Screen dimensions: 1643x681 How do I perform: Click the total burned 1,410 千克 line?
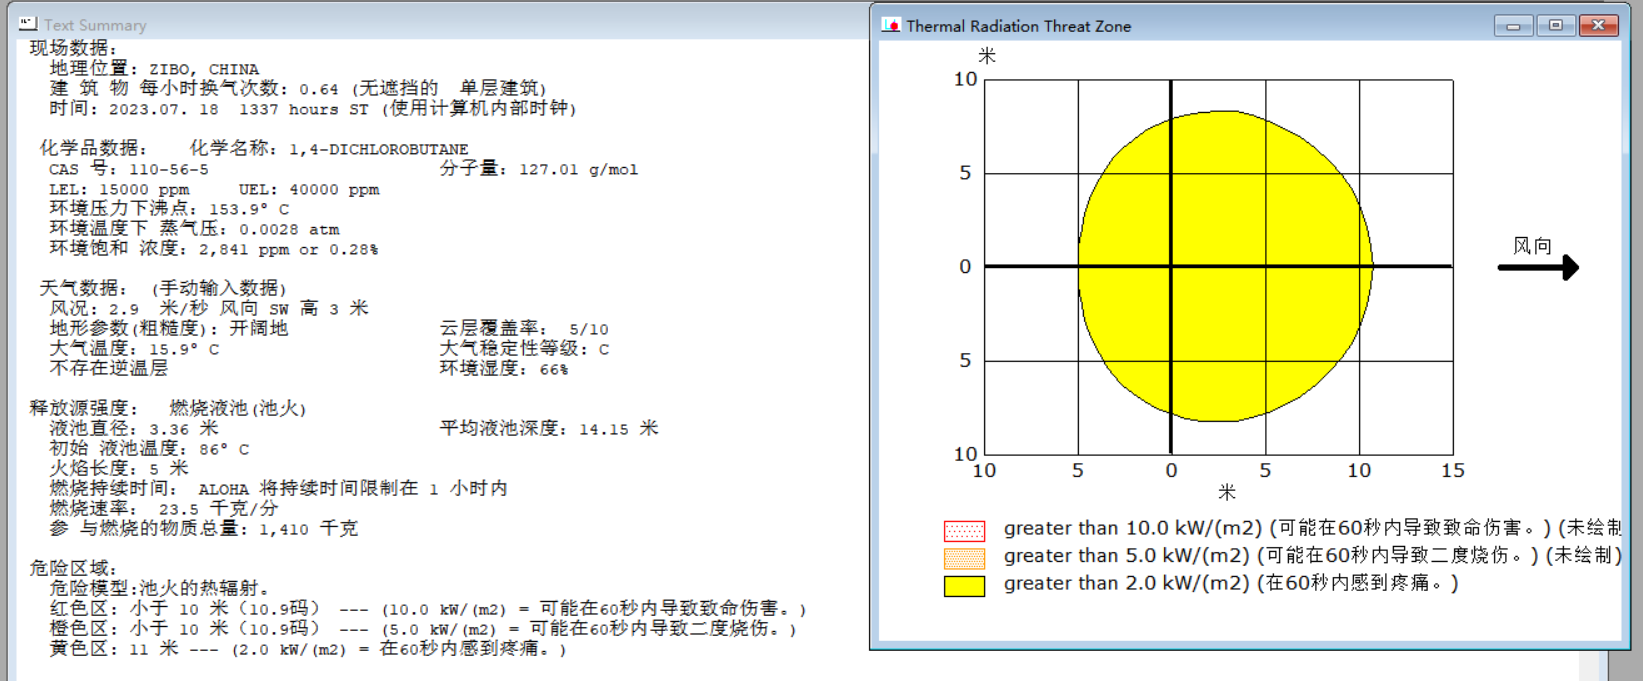[204, 529]
